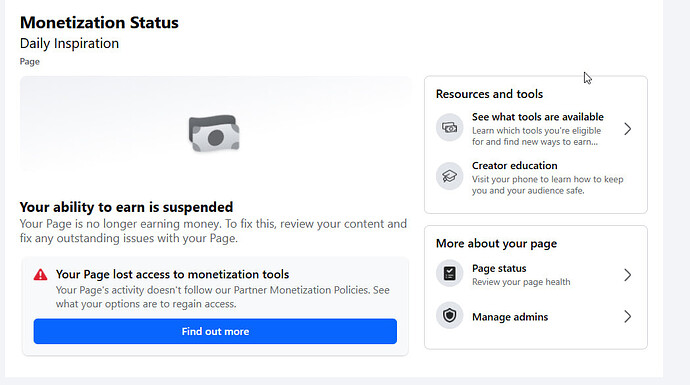Click the Resources and tools heading
Image resolution: width=690 pixels, height=385 pixels.
489,94
